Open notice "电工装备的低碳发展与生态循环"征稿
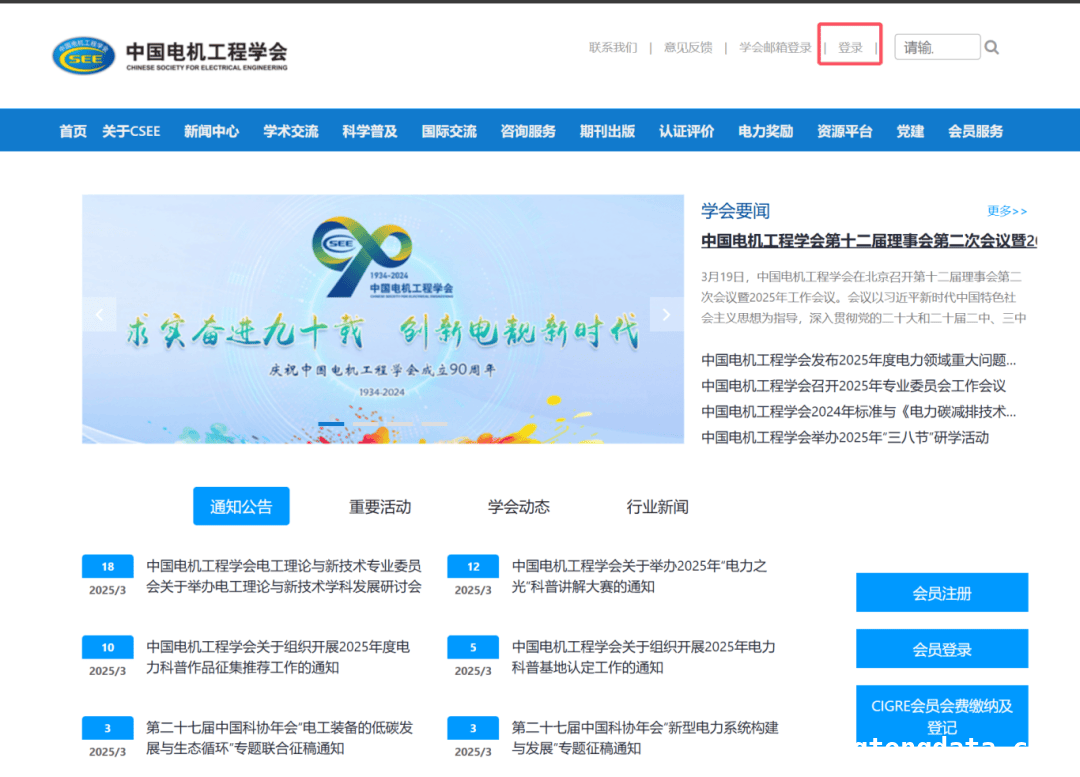 (280, 738)
